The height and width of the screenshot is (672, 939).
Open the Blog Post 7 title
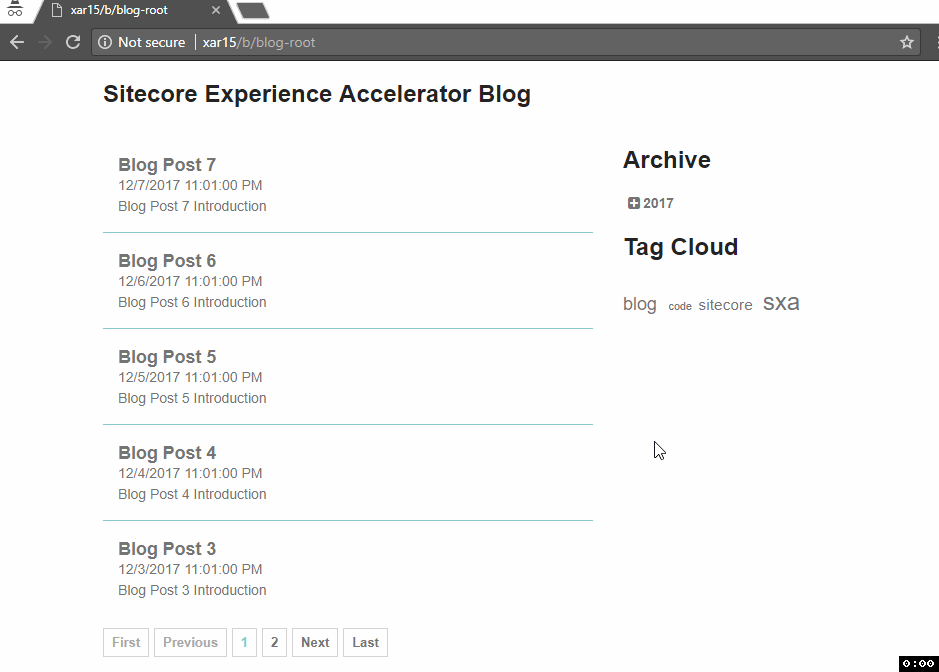click(x=166, y=165)
